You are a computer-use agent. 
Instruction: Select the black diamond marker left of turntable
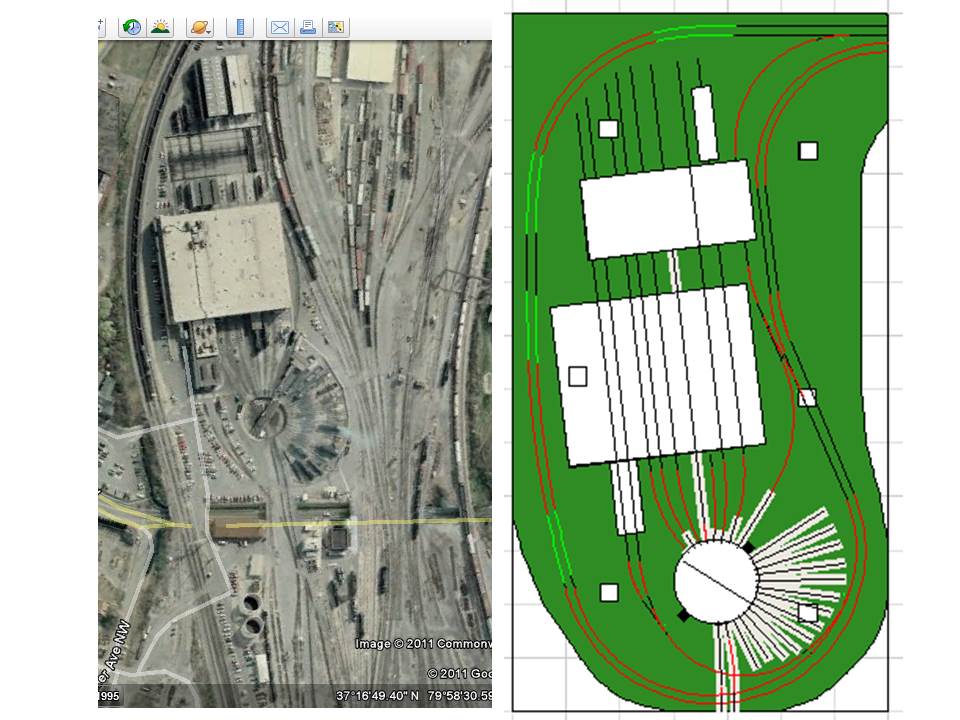pos(683,616)
